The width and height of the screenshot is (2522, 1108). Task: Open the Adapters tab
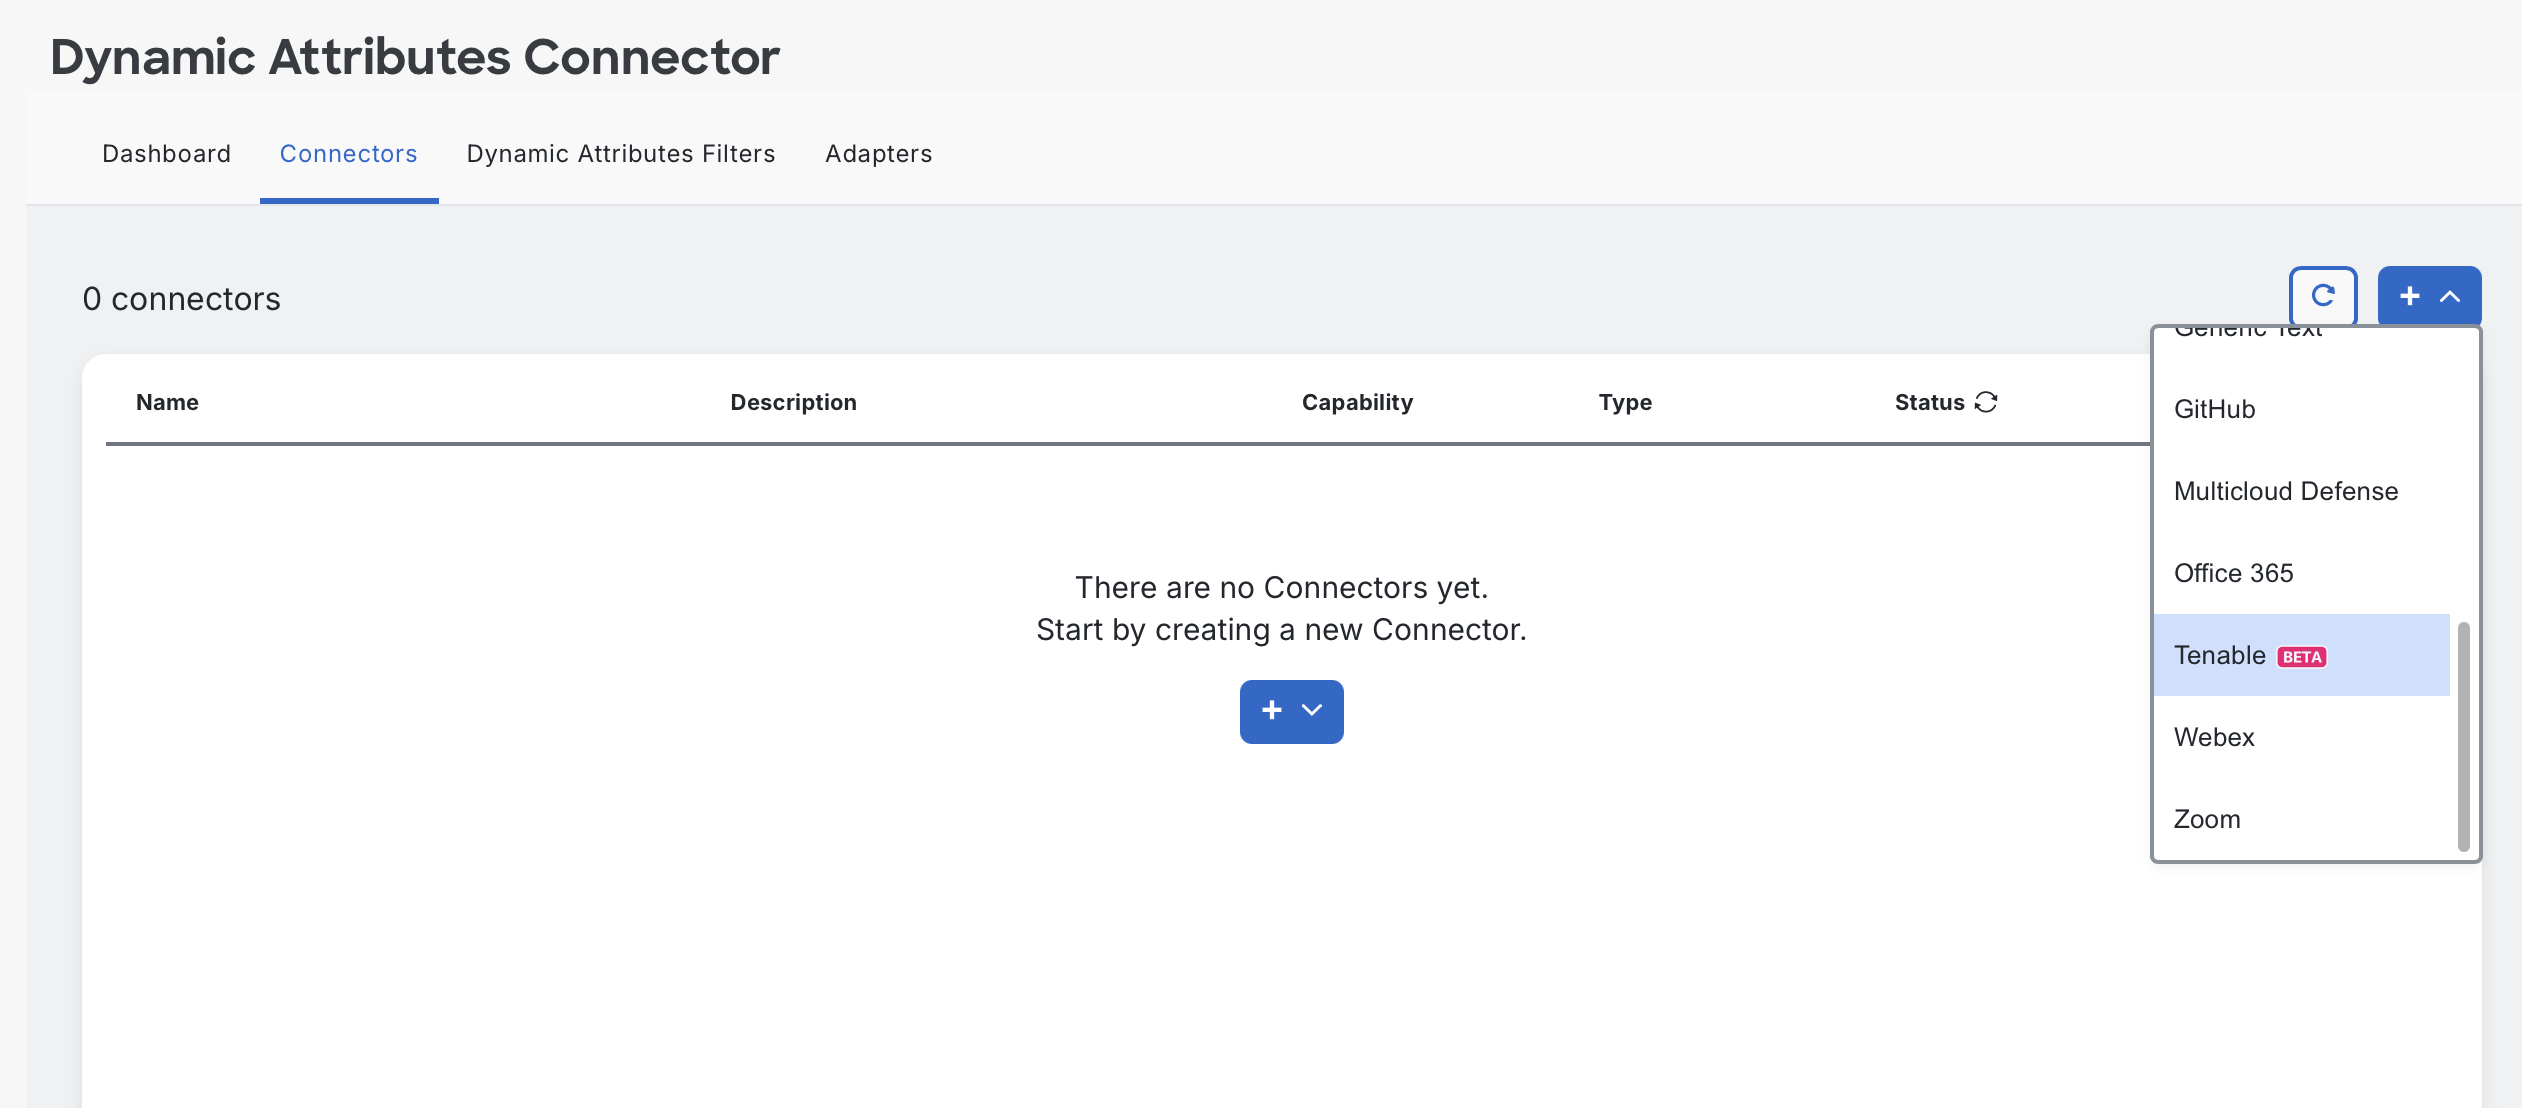pyautogui.click(x=878, y=153)
